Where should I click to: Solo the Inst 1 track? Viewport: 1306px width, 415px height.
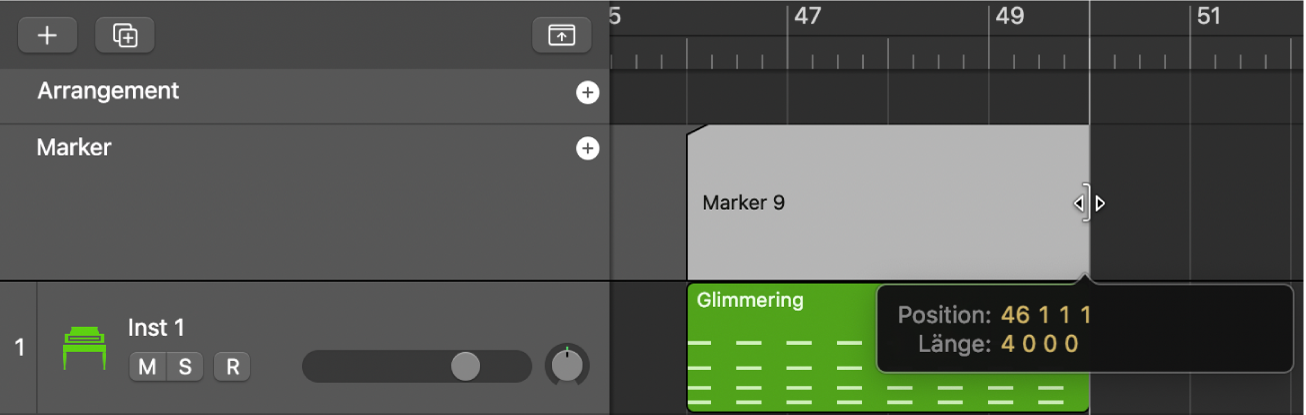click(184, 367)
